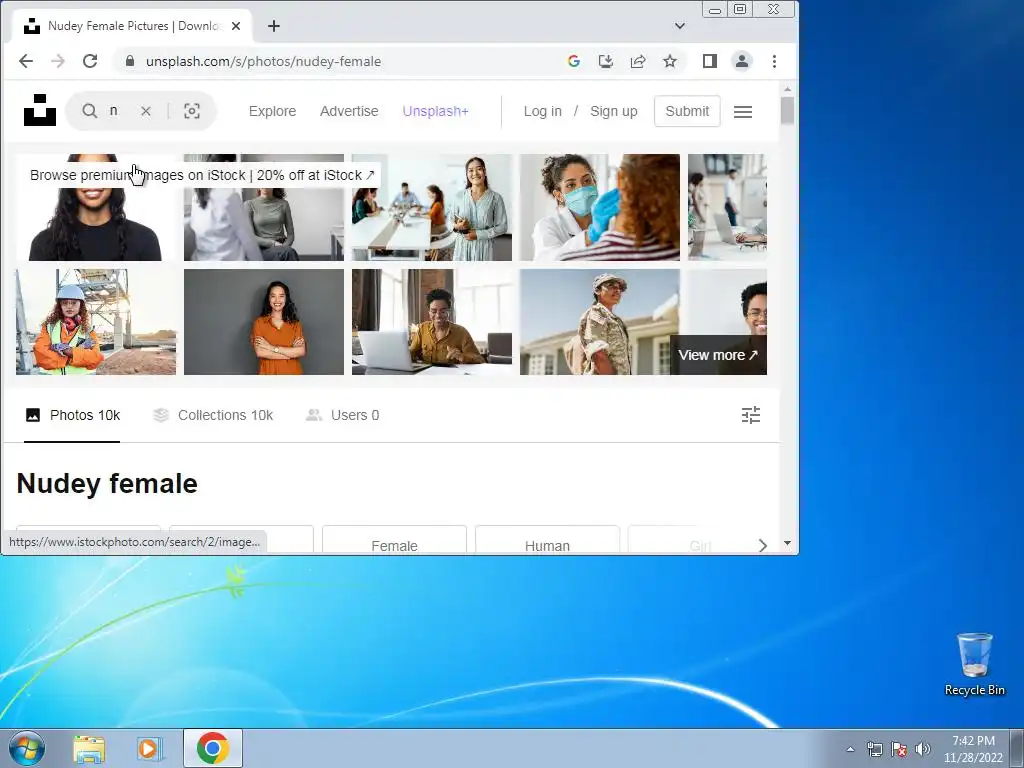Bookmark this tab with the star icon
This screenshot has width=1024, height=768.
[x=669, y=61]
